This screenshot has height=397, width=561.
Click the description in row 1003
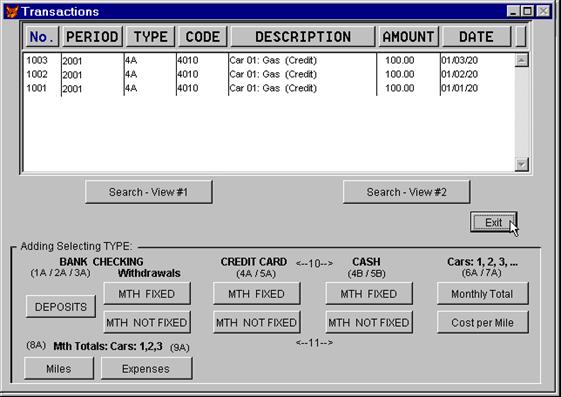(x=273, y=60)
